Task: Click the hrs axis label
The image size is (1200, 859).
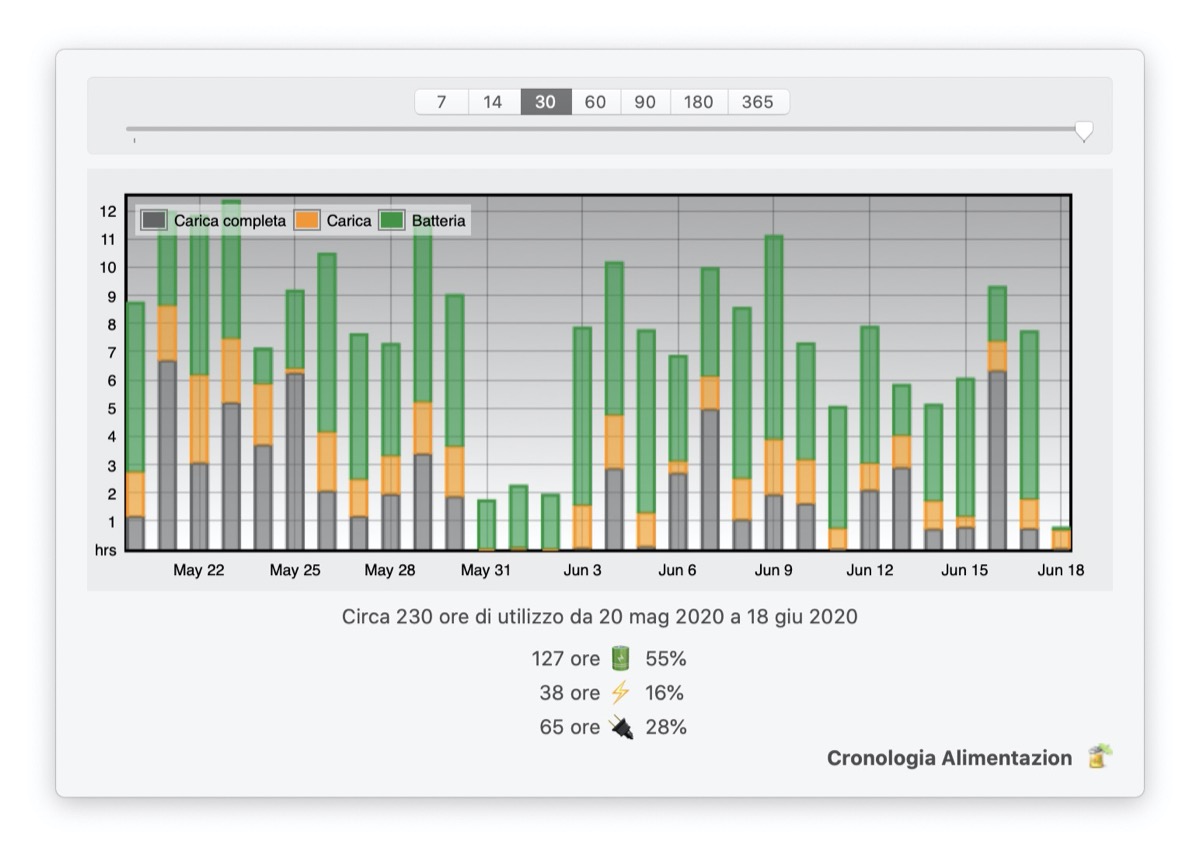Action: (105, 550)
